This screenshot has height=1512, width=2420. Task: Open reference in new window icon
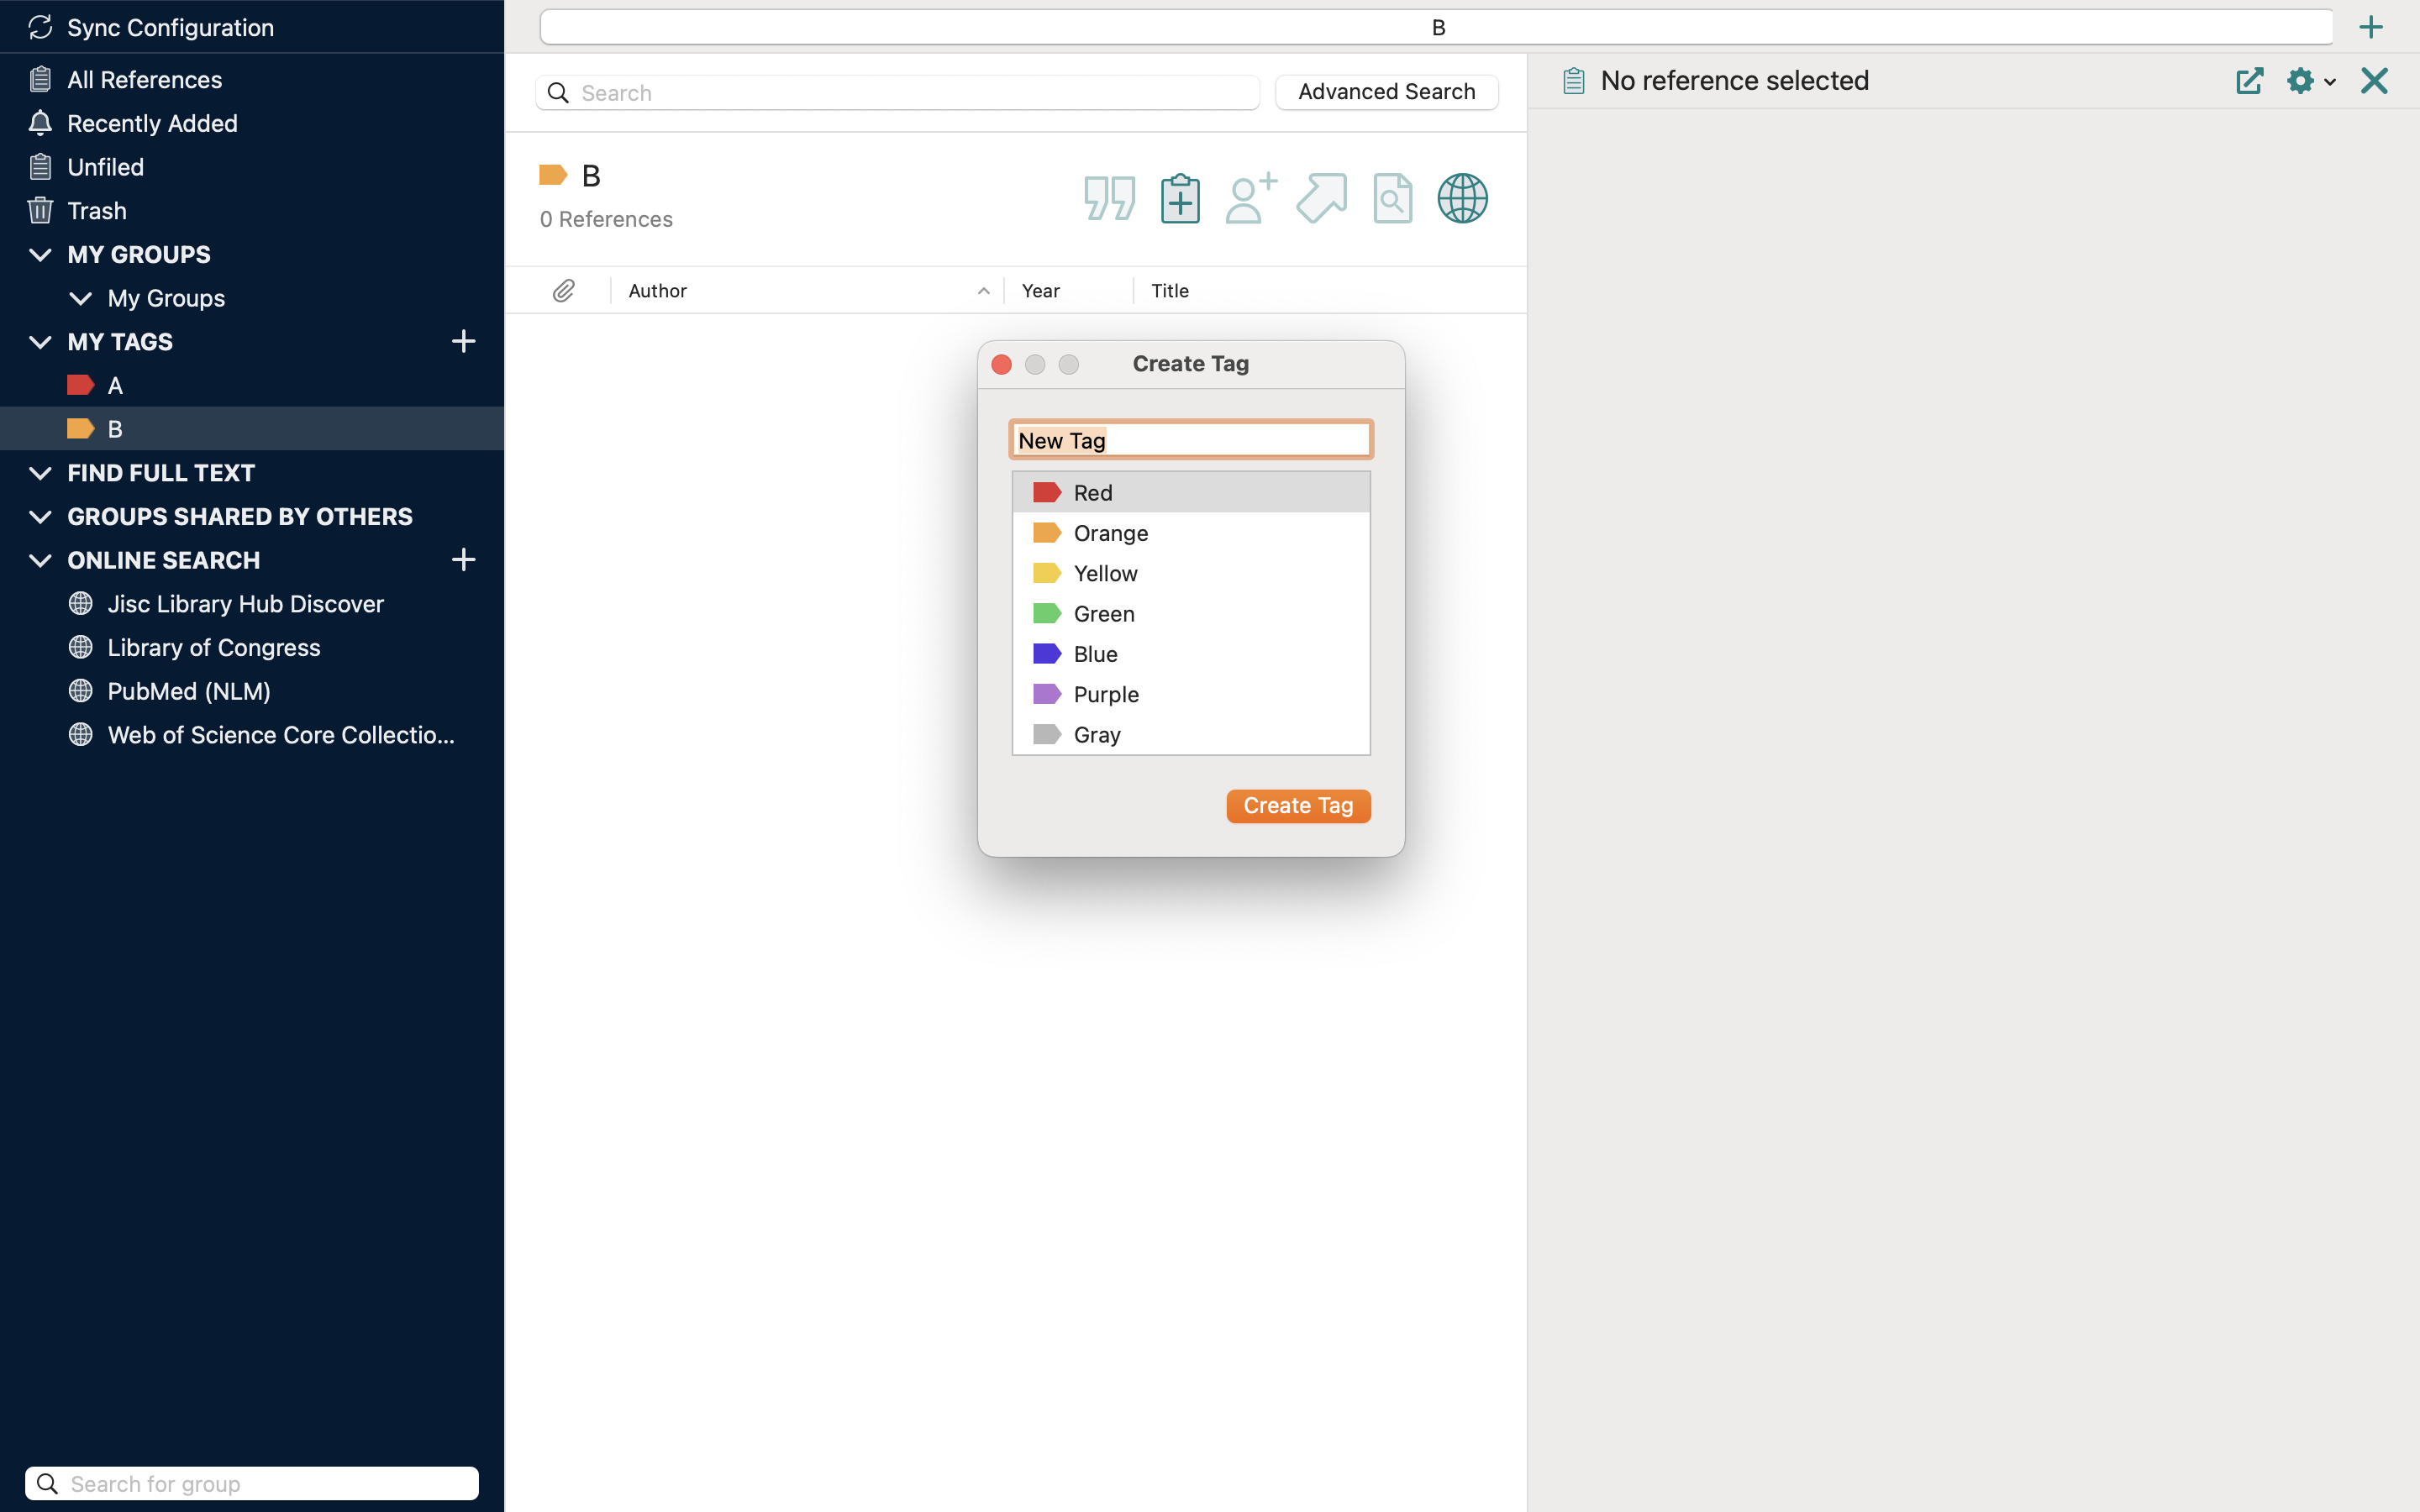tap(2249, 81)
